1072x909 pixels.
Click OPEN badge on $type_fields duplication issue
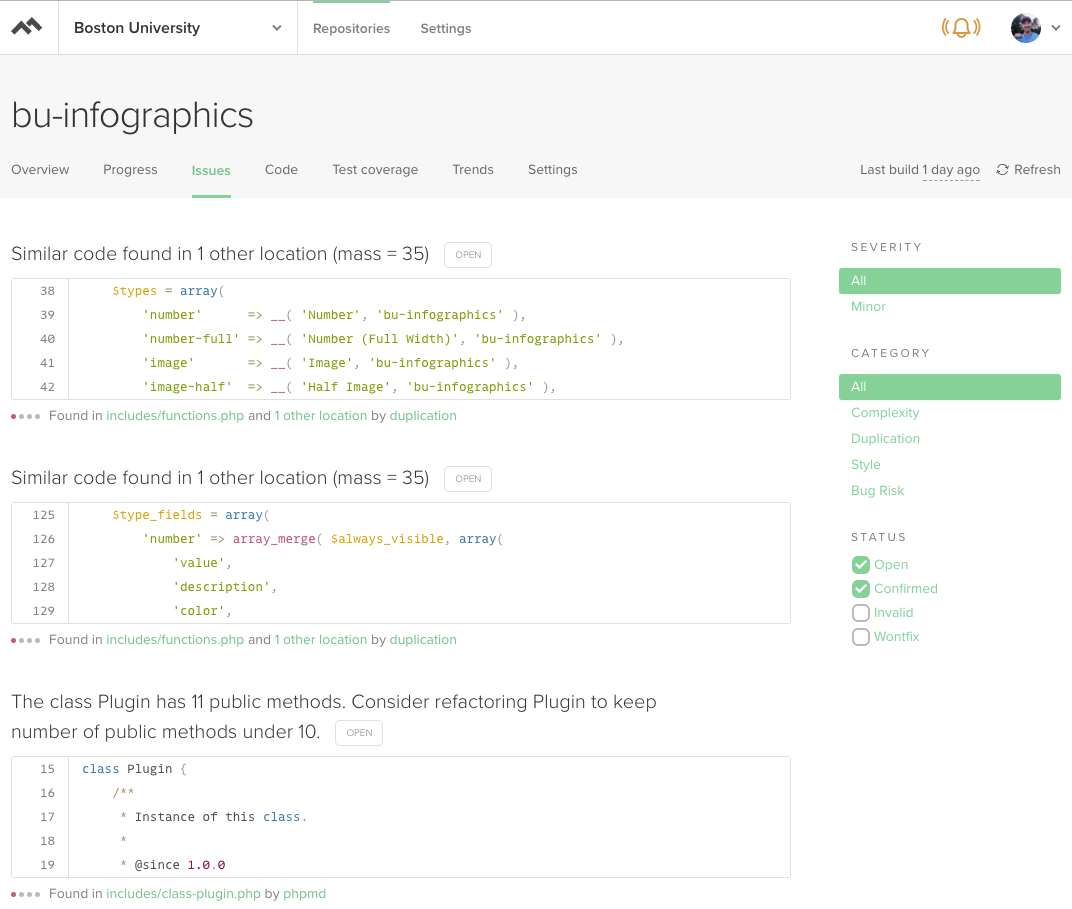pos(468,479)
